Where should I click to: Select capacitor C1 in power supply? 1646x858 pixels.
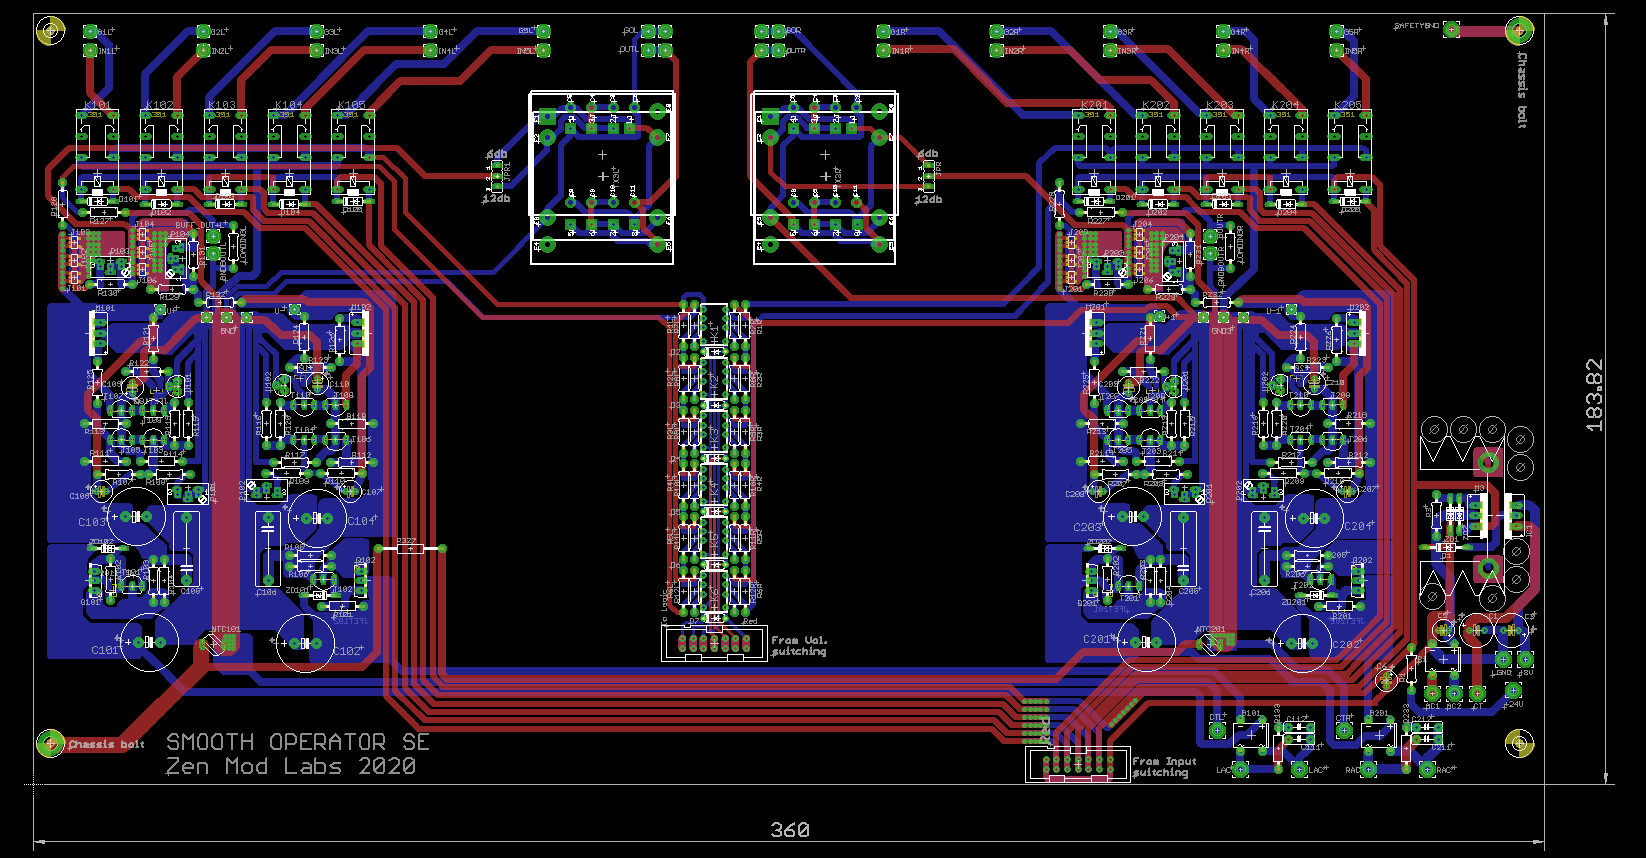[x=1476, y=630]
